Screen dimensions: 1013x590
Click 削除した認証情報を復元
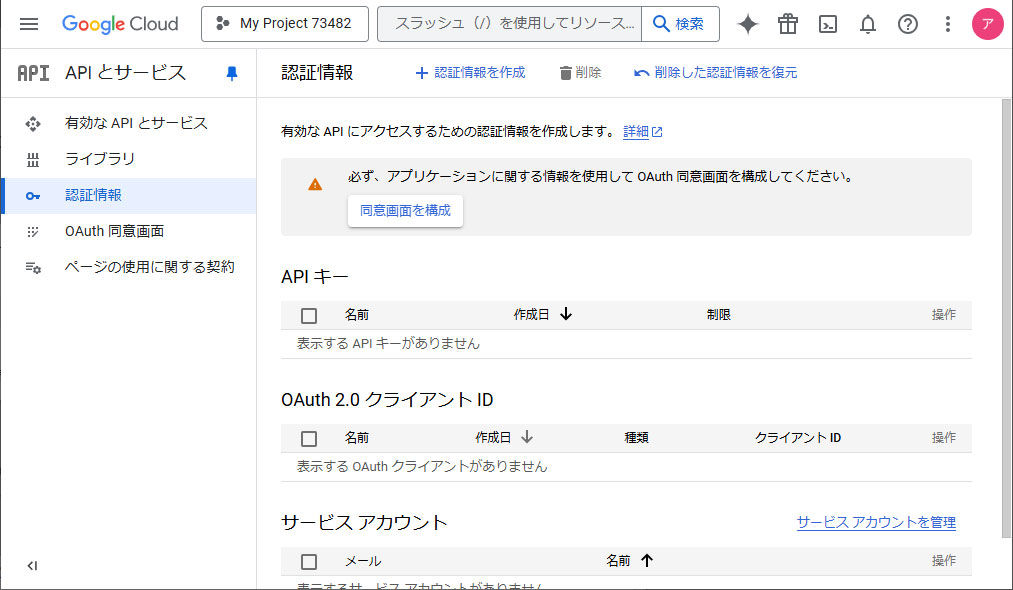coord(716,72)
